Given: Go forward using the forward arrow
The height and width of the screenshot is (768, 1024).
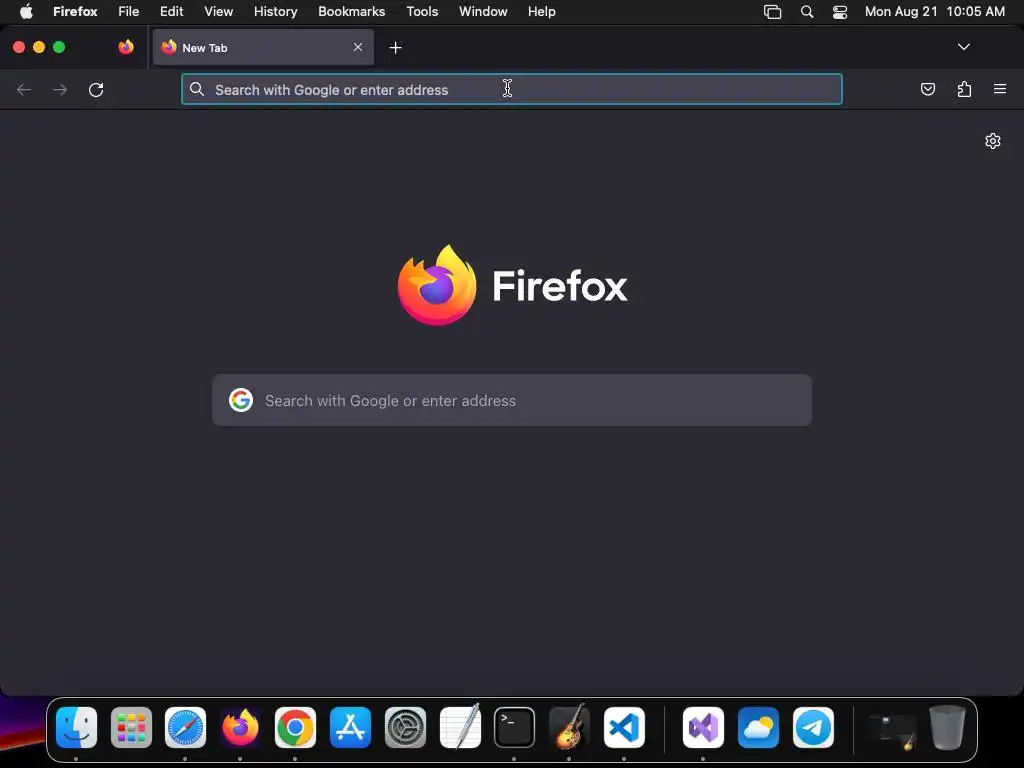Looking at the screenshot, I should coord(60,89).
